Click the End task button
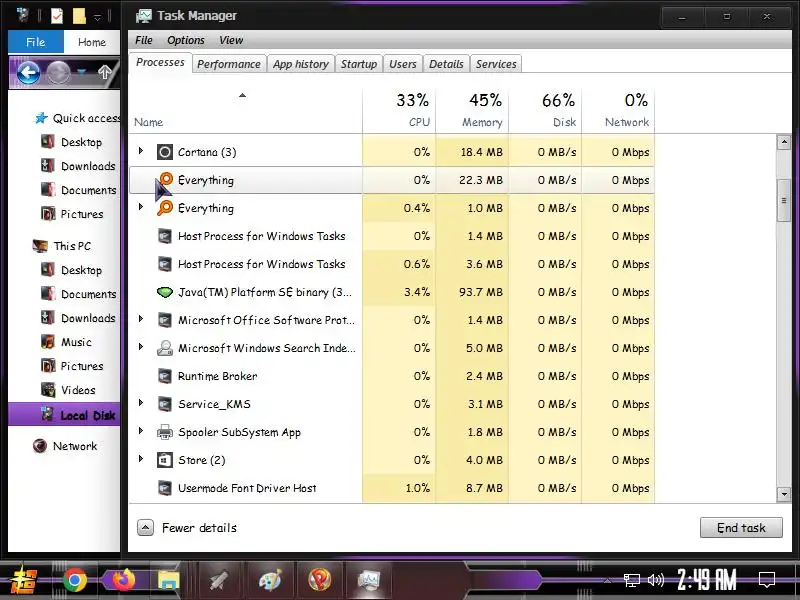Screen dimensions: 800x600 click(x=741, y=528)
